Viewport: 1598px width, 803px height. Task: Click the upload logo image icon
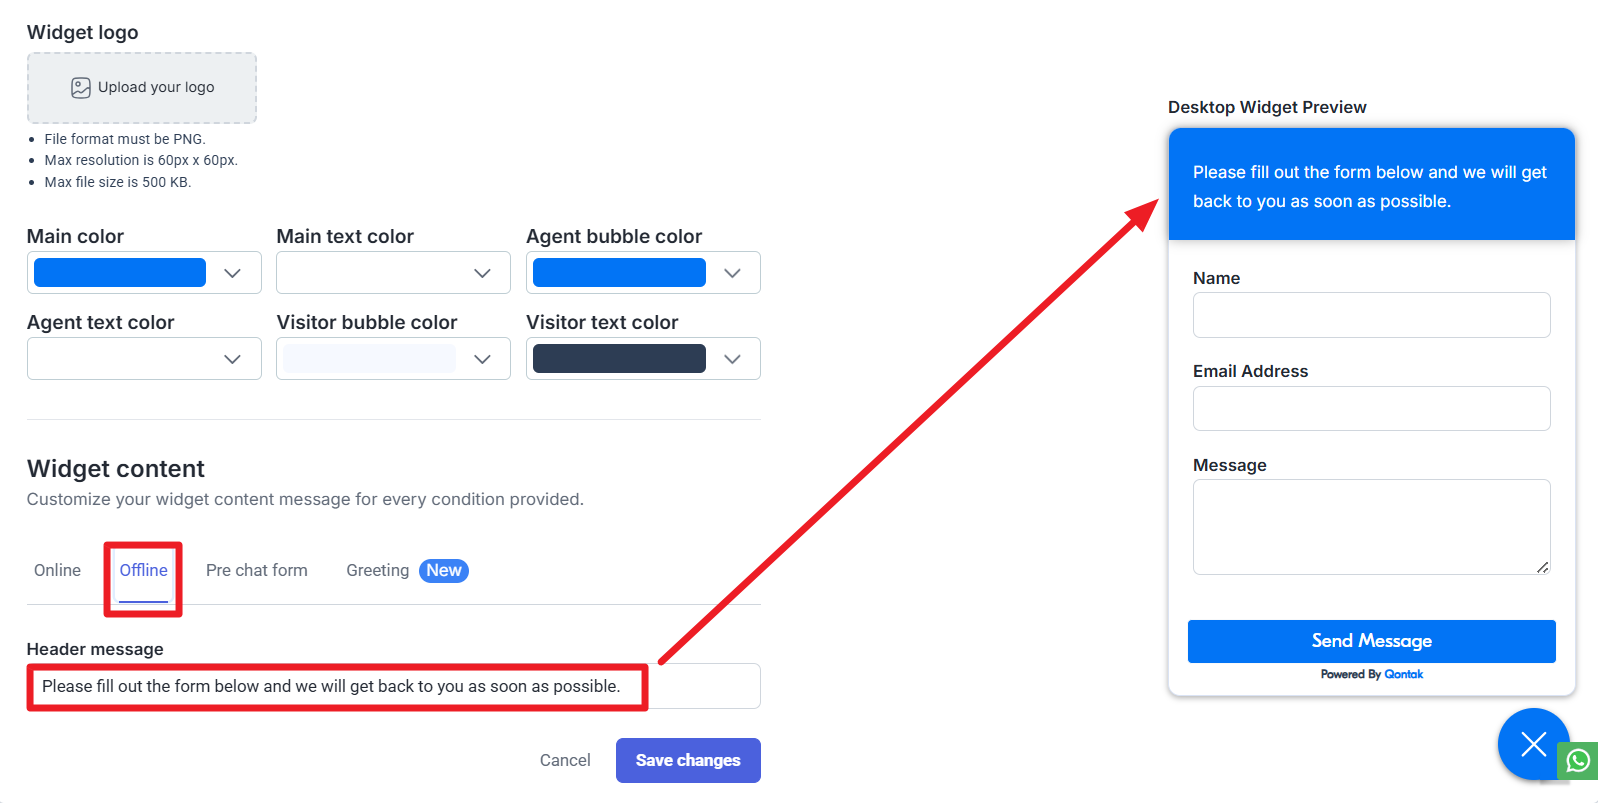pyautogui.click(x=81, y=88)
